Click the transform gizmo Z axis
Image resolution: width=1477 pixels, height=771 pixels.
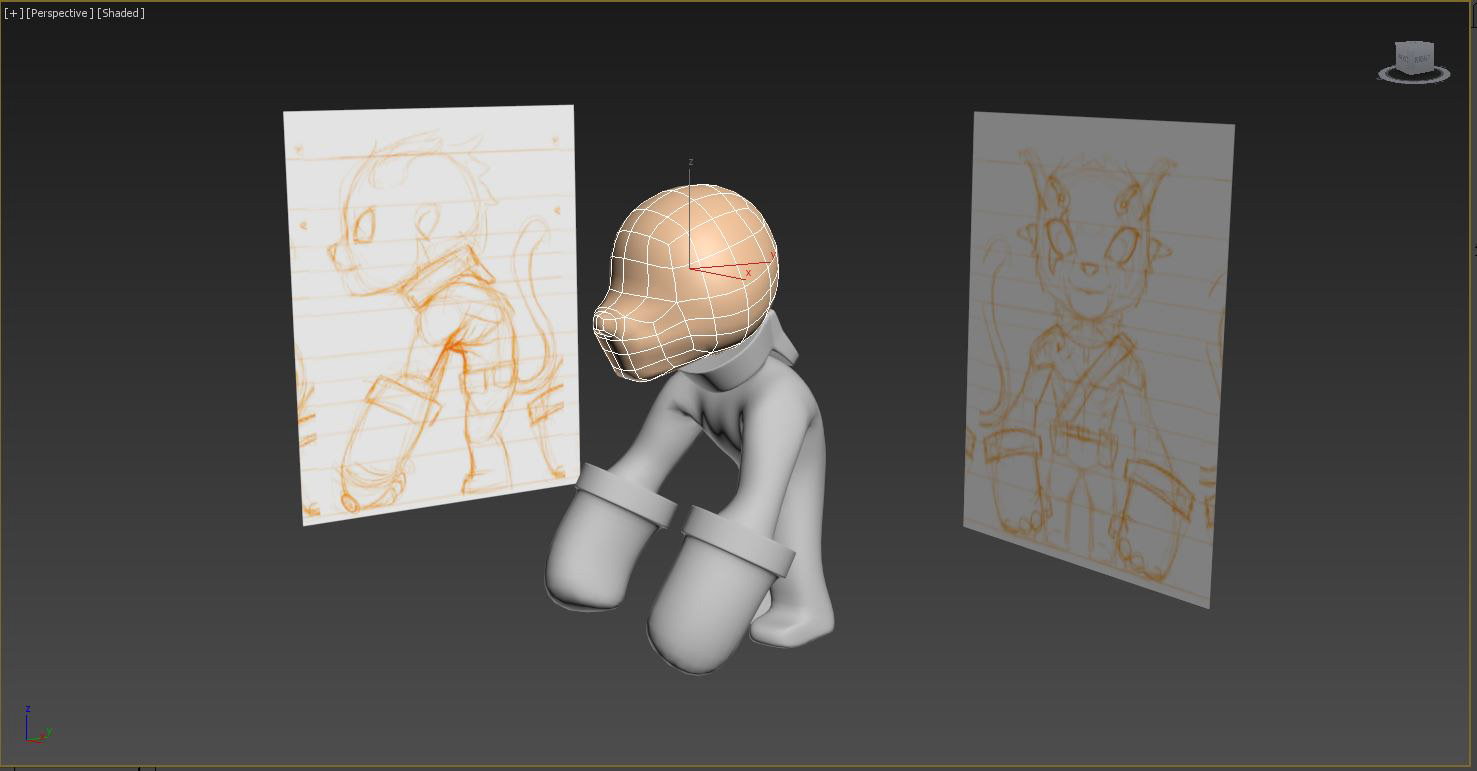[690, 215]
